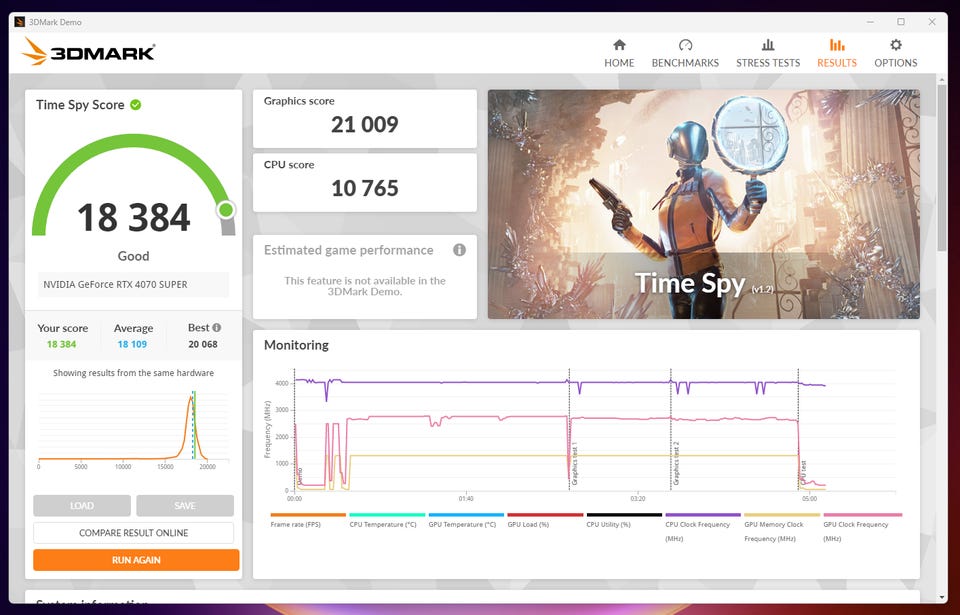Go to Benchmarks tab
Viewport: 960px width, 615px height.
coord(685,53)
